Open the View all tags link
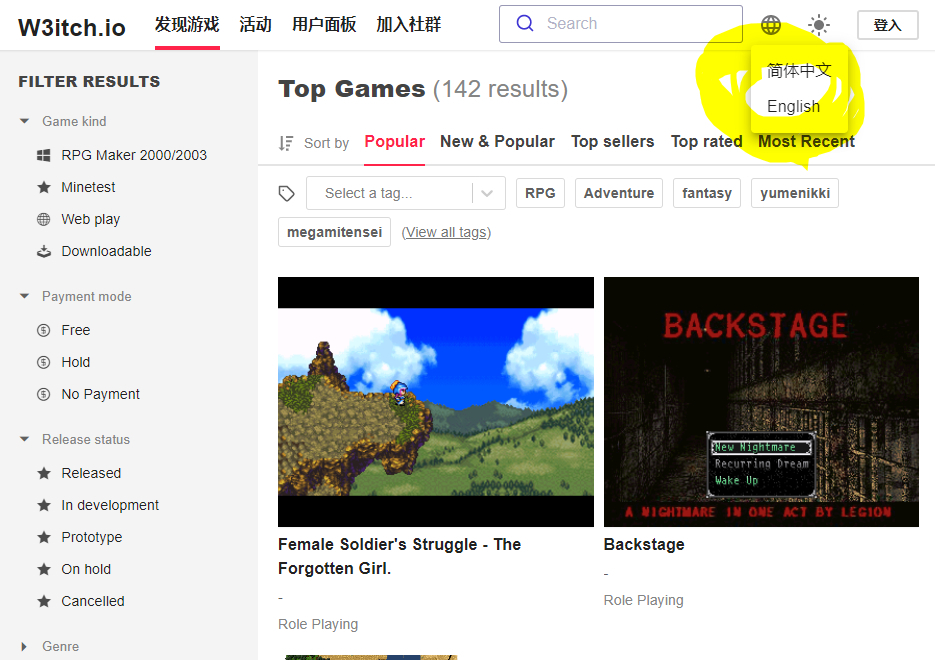The image size is (935, 660). (446, 232)
